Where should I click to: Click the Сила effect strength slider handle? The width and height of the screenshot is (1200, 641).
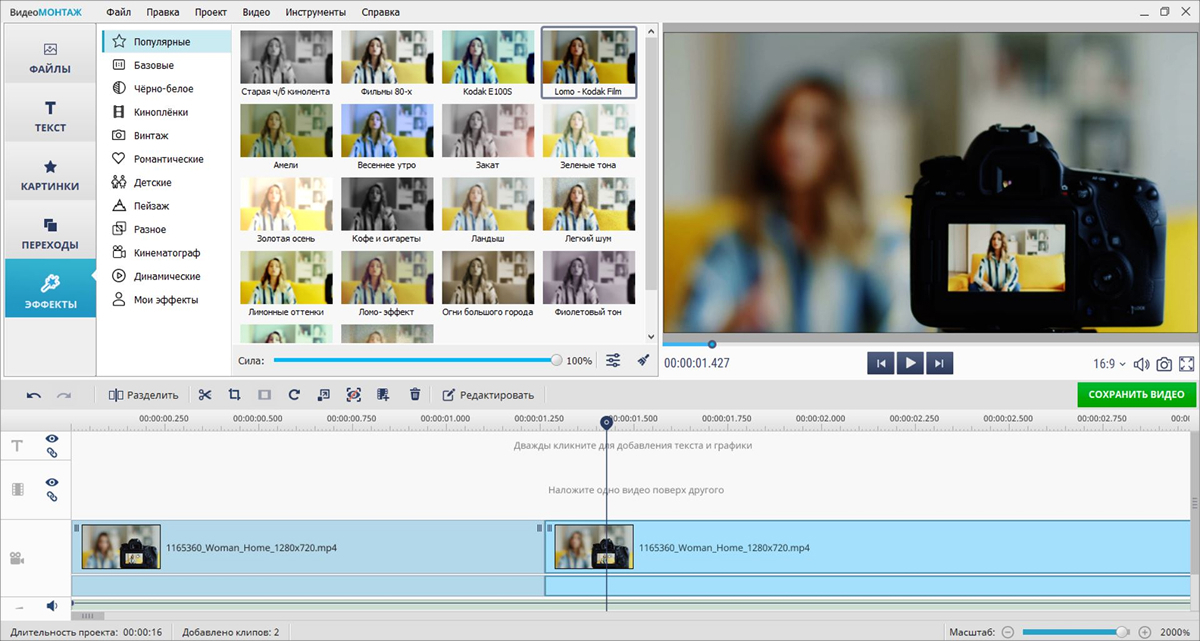pyautogui.click(x=557, y=360)
